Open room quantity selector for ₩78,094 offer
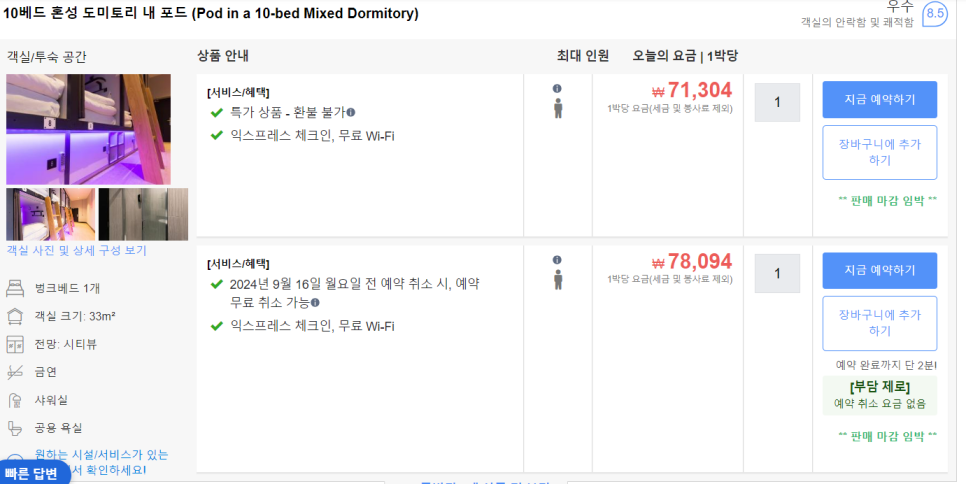The image size is (966, 484). click(x=777, y=273)
